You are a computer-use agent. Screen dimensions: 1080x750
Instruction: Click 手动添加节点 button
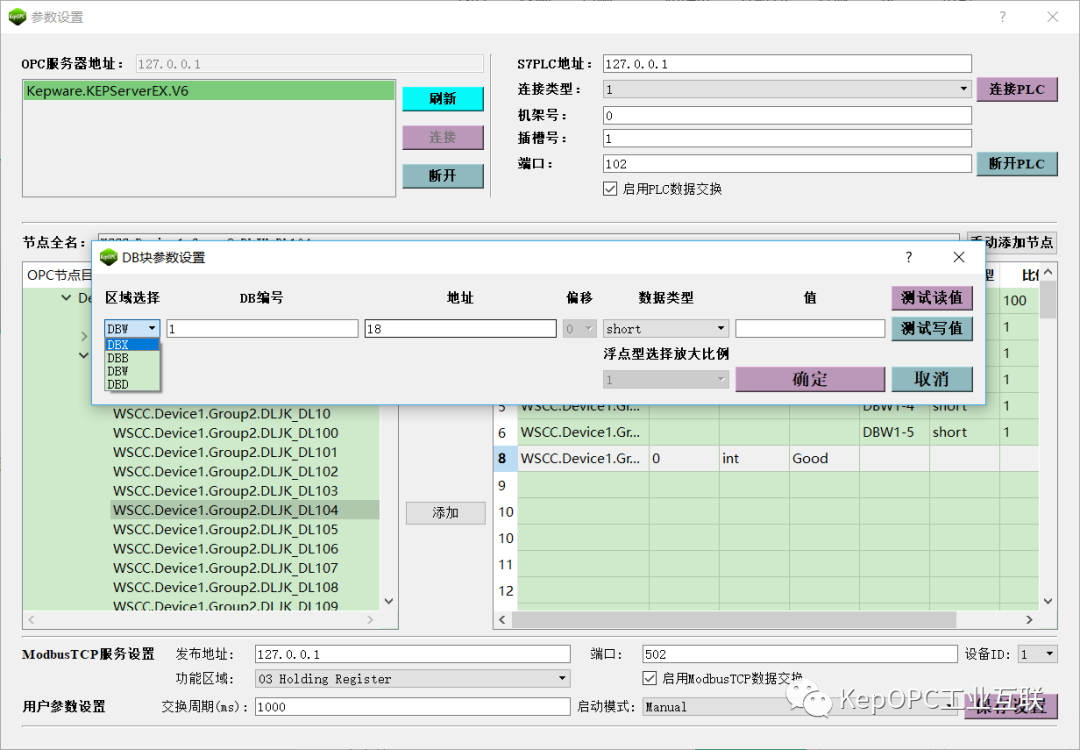[x=1012, y=242]
